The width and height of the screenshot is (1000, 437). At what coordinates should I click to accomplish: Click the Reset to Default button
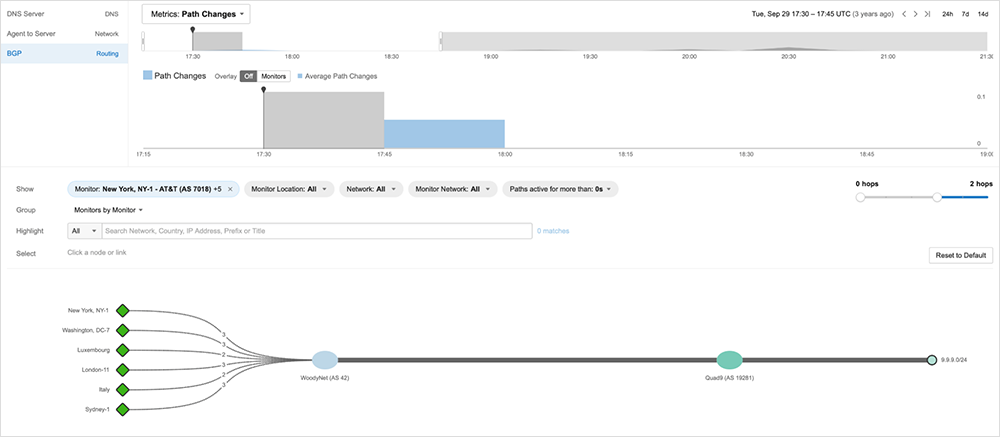click(959, 256)
